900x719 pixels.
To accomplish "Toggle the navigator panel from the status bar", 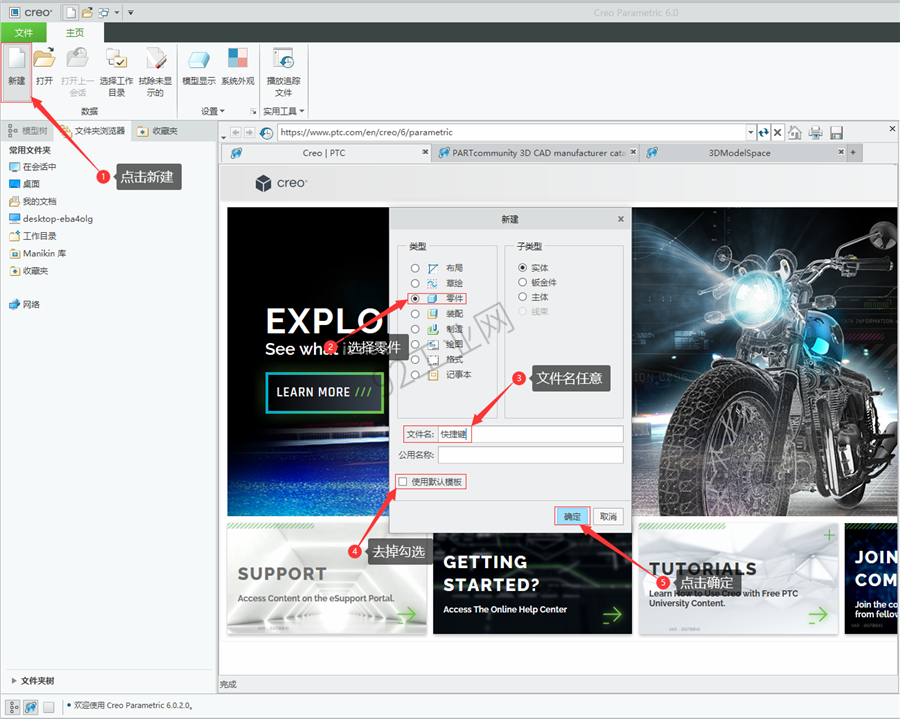I will coord(14,707).
